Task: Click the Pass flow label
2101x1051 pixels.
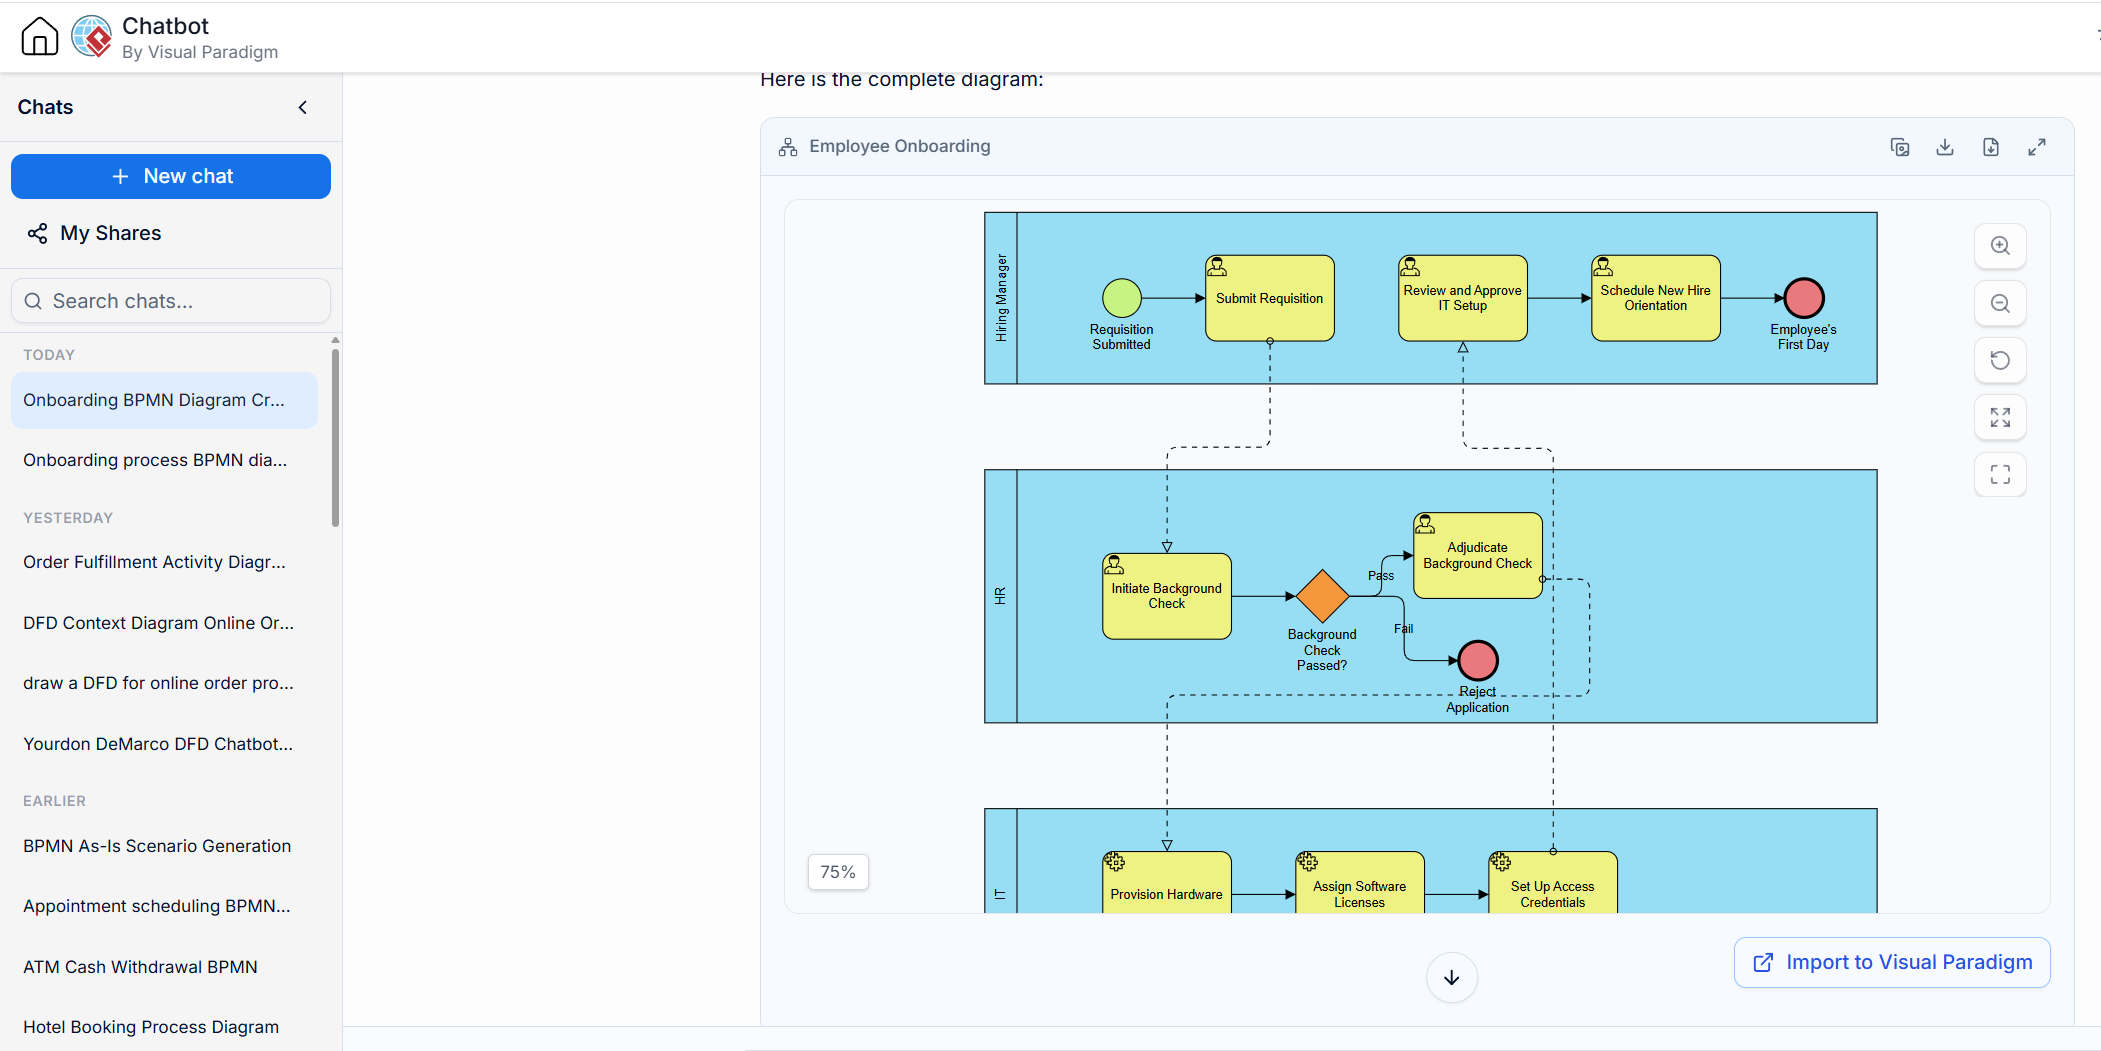Action: click(x=1381, y=576)
